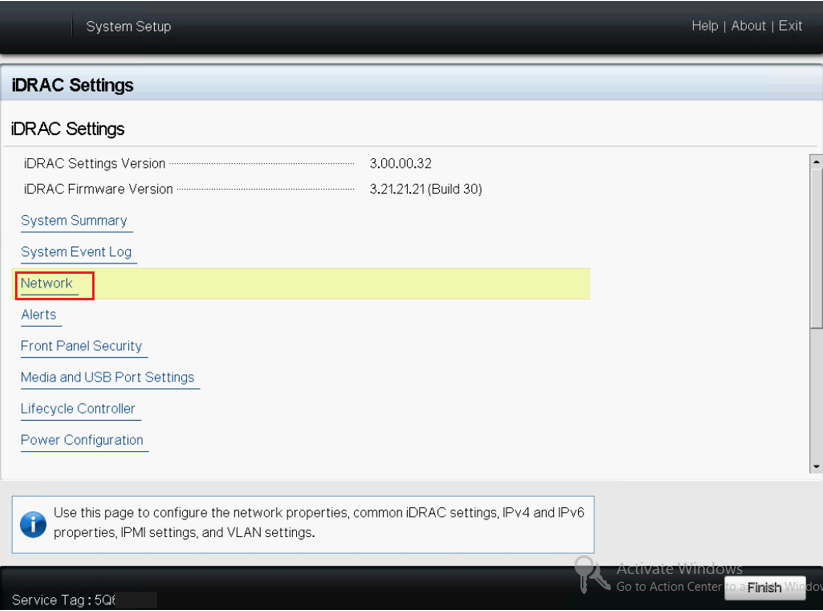Click the Service Tag text

pyautogui.click(x=64, y=600)
